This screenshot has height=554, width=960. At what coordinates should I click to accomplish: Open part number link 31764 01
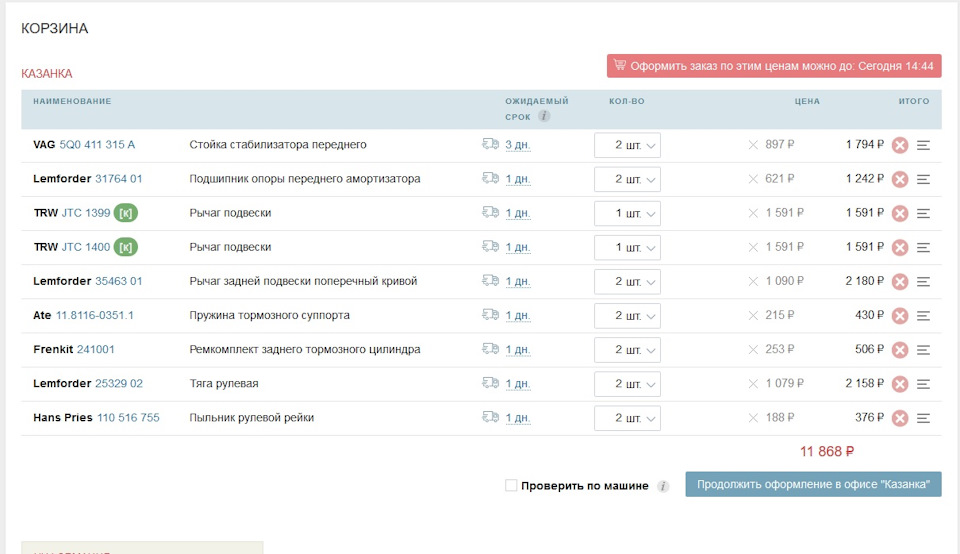click(119, 179)
